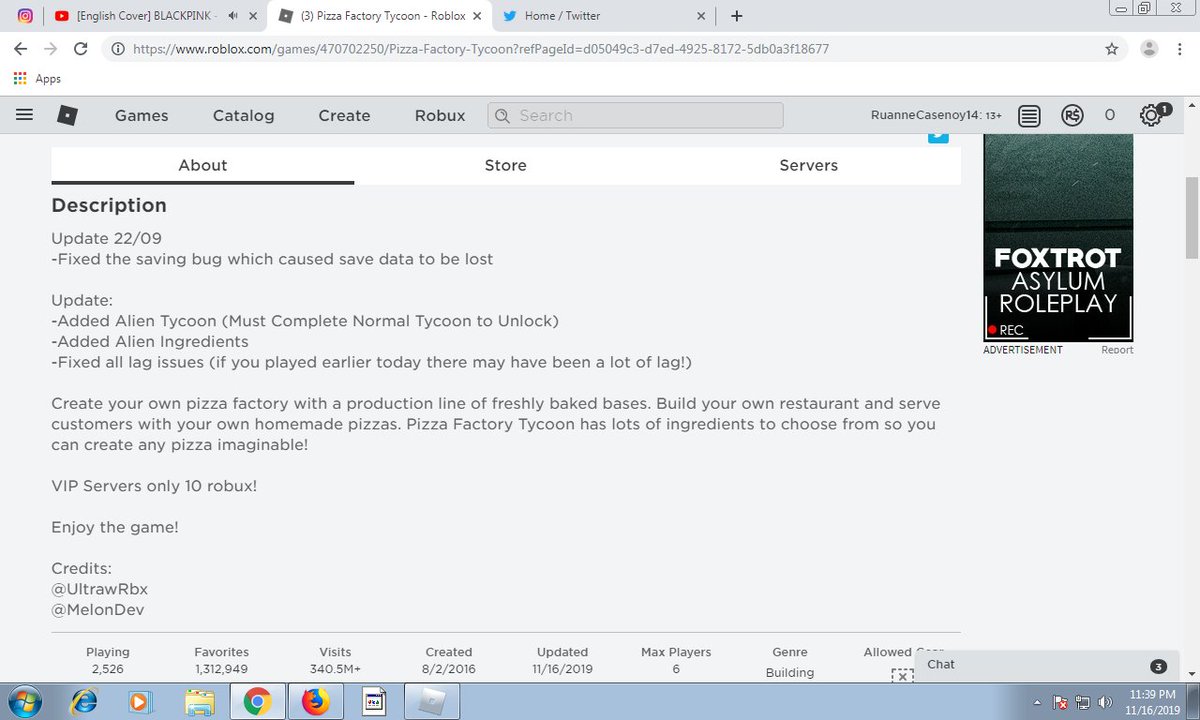The width and height of the screenshot is (1200, 720).
Task: Click the Description heading
Action: point(109,205)
